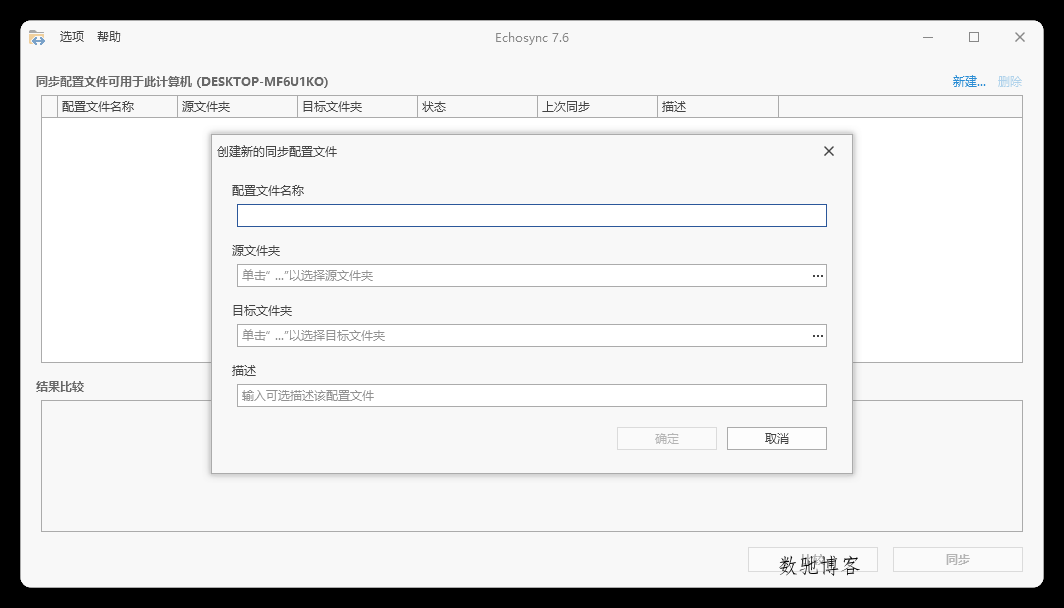Sort by 上次同步 column header

pos(598,107)
